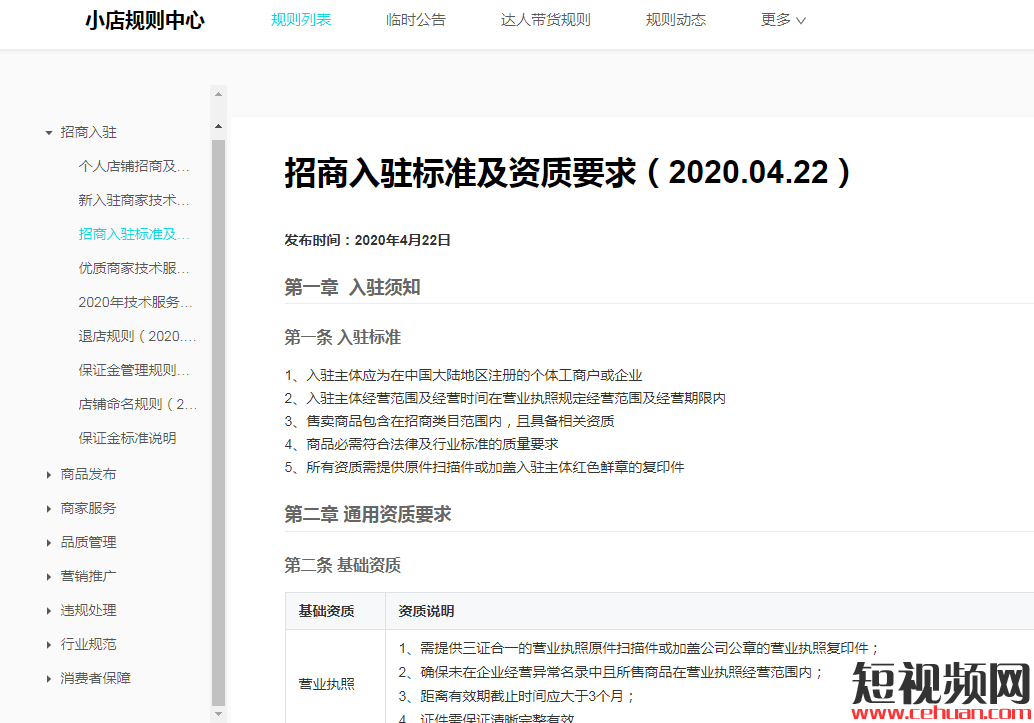Click the sidebar scrollbar thumb
Viewport: 1034px width, 723px height.
[218, 422]
